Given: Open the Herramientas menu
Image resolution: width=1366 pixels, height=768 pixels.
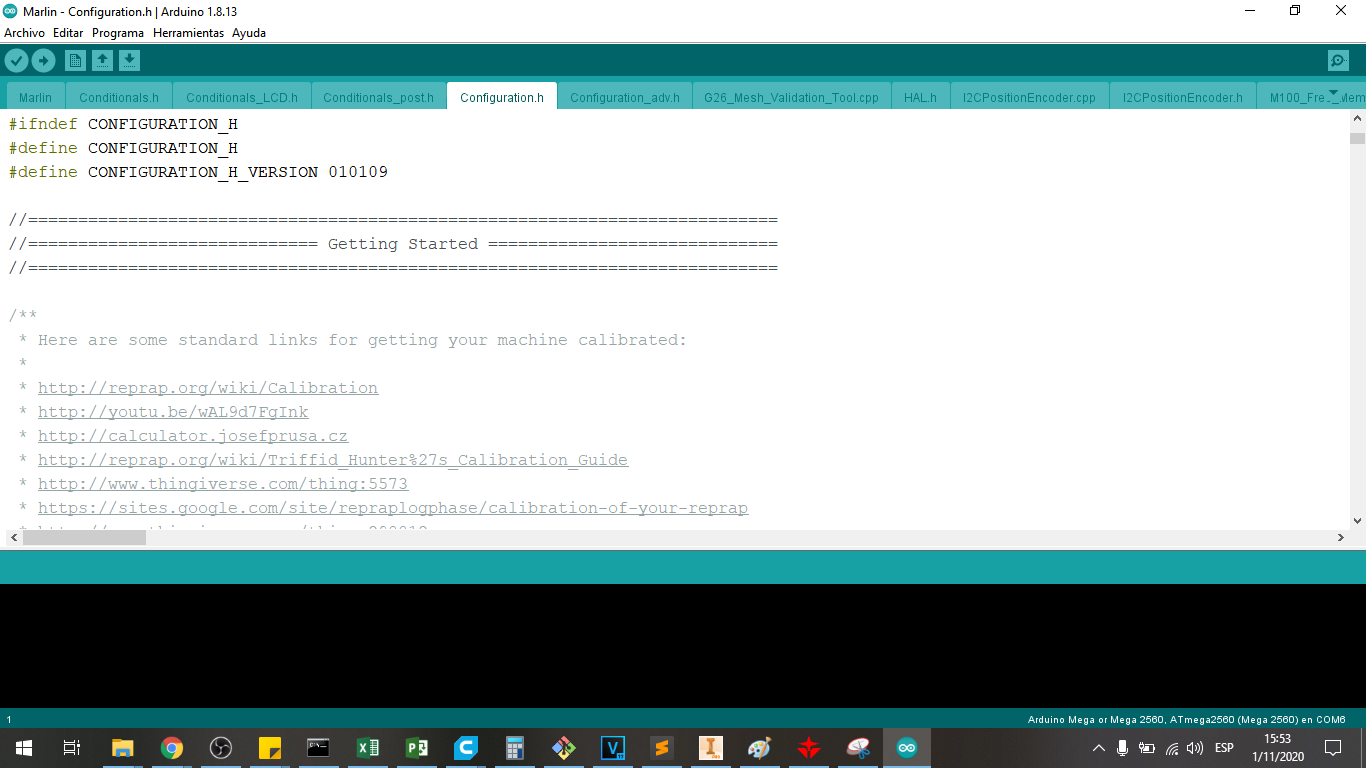Looking at the screenshot, I should pos(188,33).
